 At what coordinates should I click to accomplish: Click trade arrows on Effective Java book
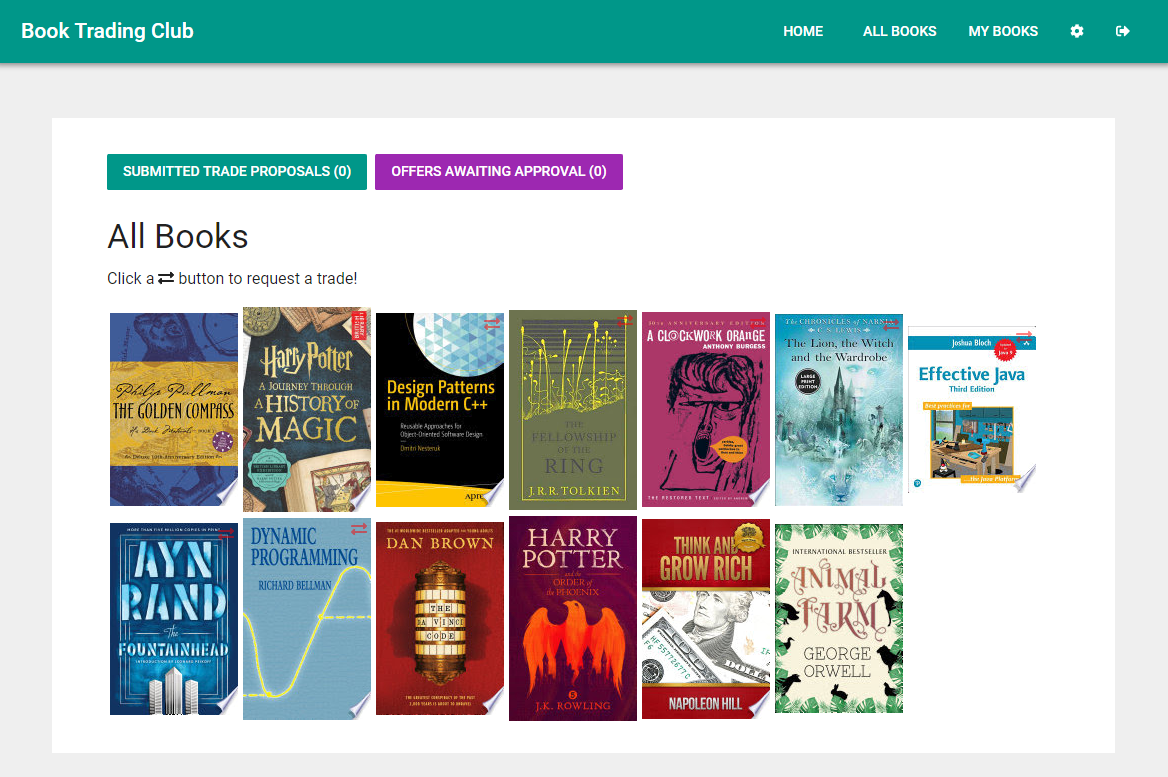1024,337
